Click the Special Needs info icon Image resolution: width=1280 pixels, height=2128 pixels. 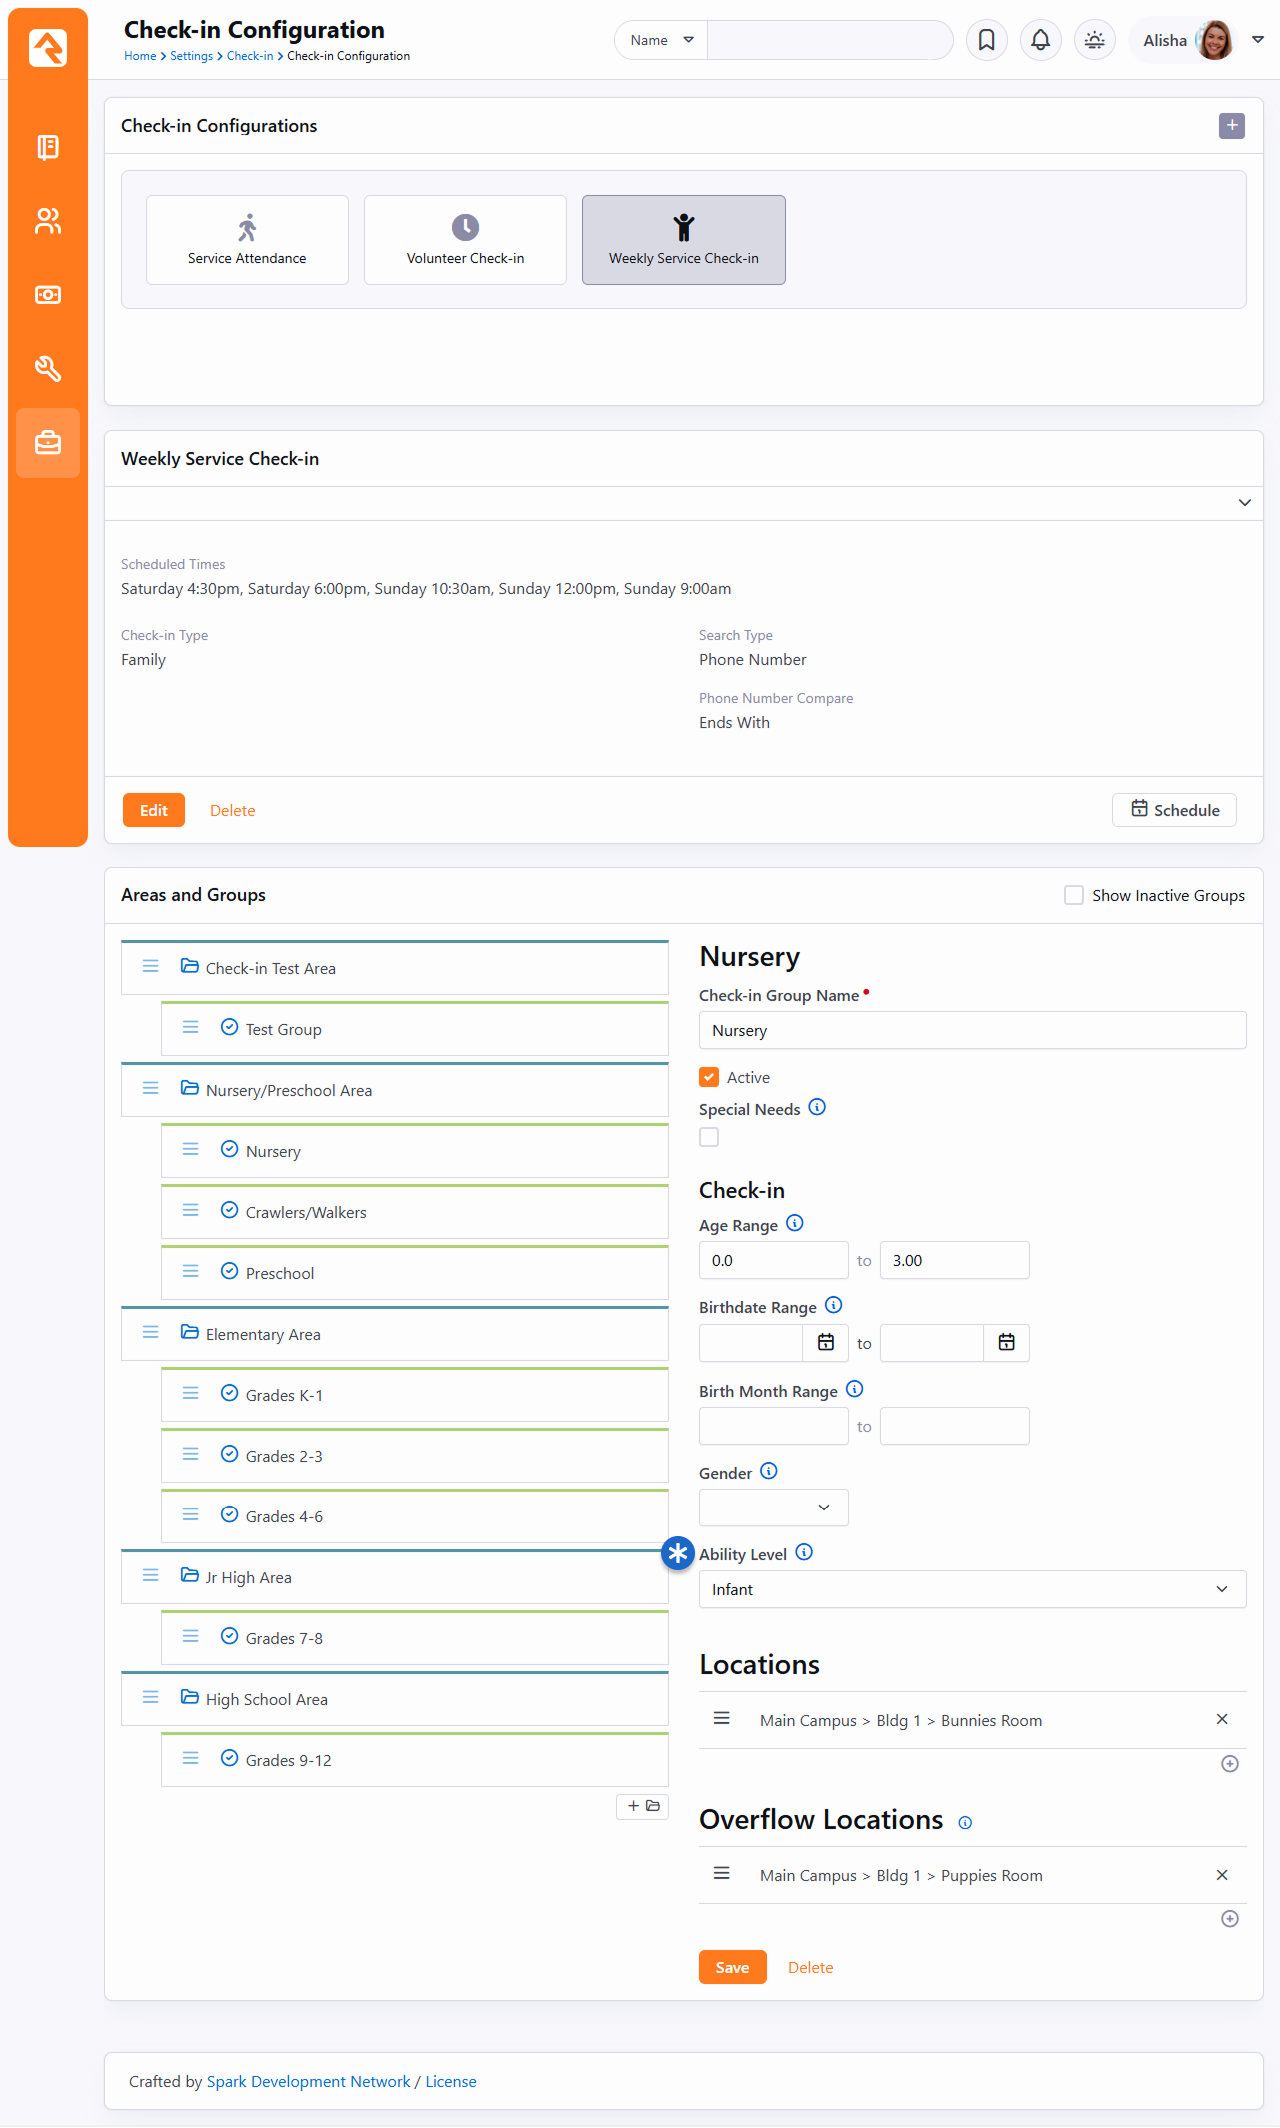coord(817,1107)
